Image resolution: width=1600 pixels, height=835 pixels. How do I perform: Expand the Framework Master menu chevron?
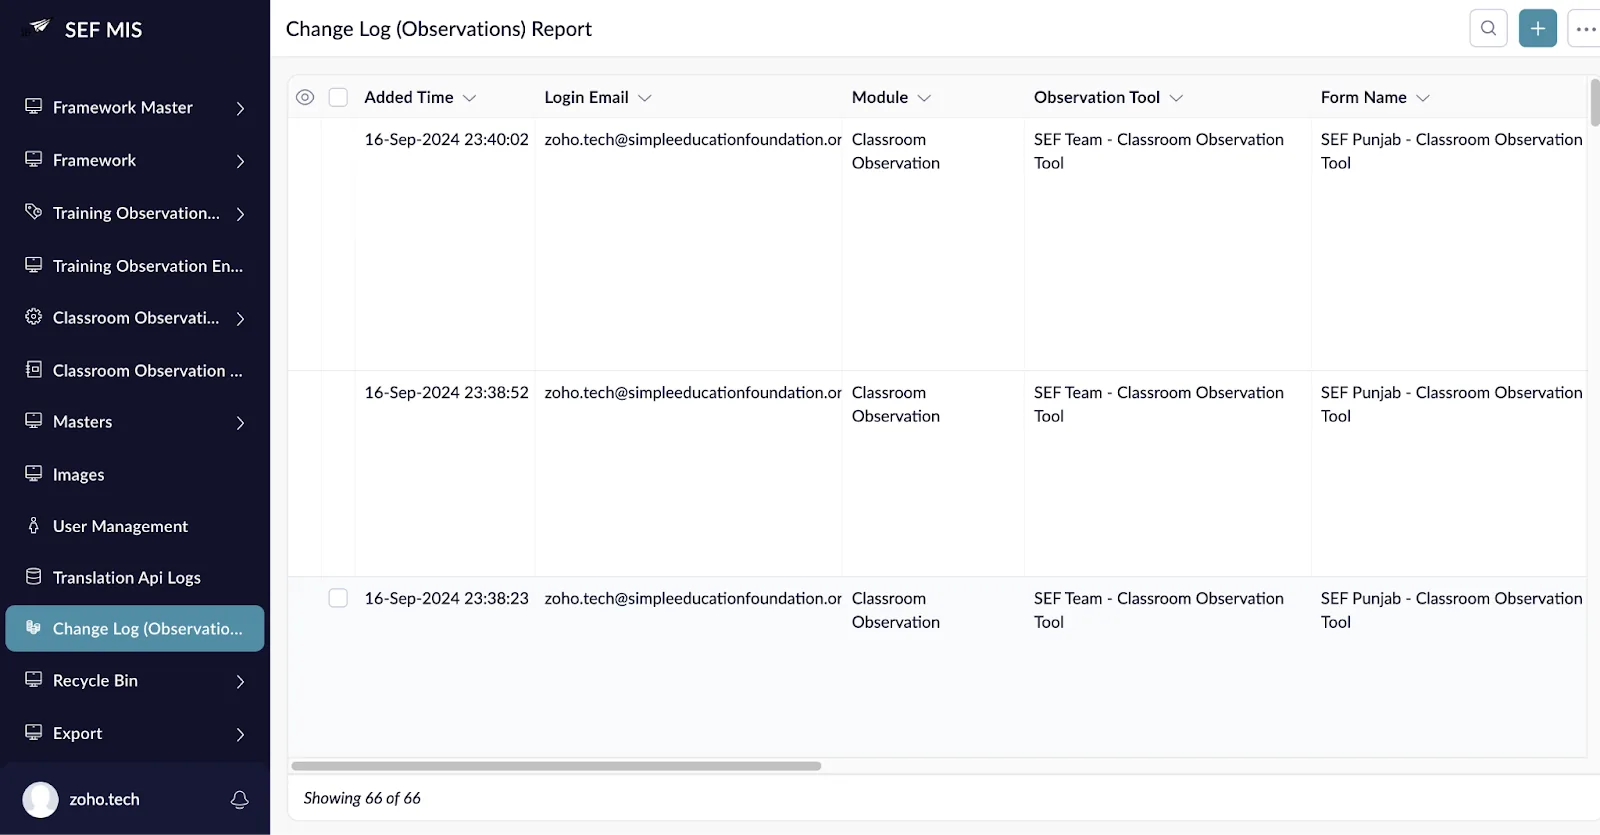click(240, 108)
